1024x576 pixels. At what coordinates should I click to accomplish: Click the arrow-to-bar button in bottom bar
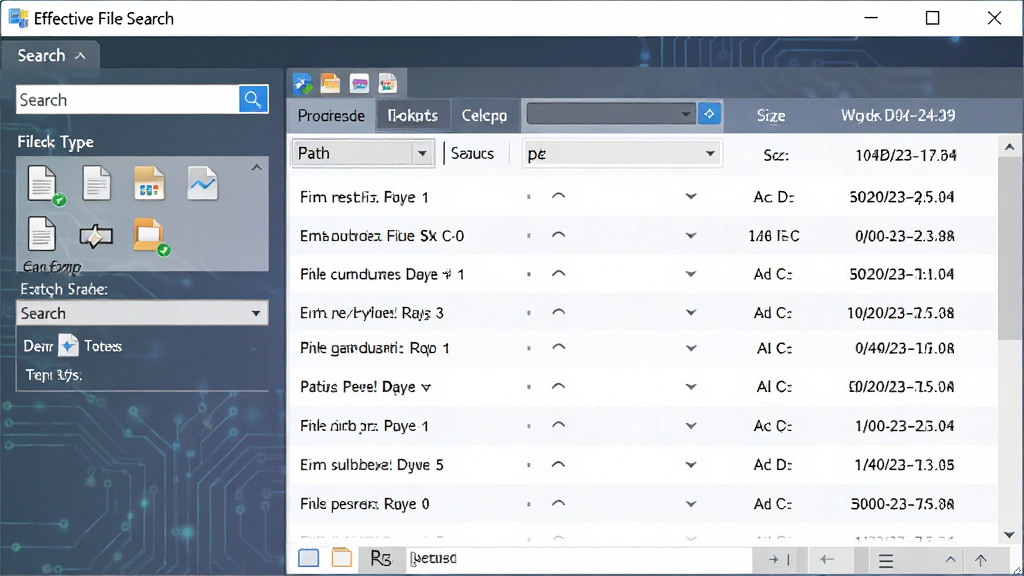778,560
